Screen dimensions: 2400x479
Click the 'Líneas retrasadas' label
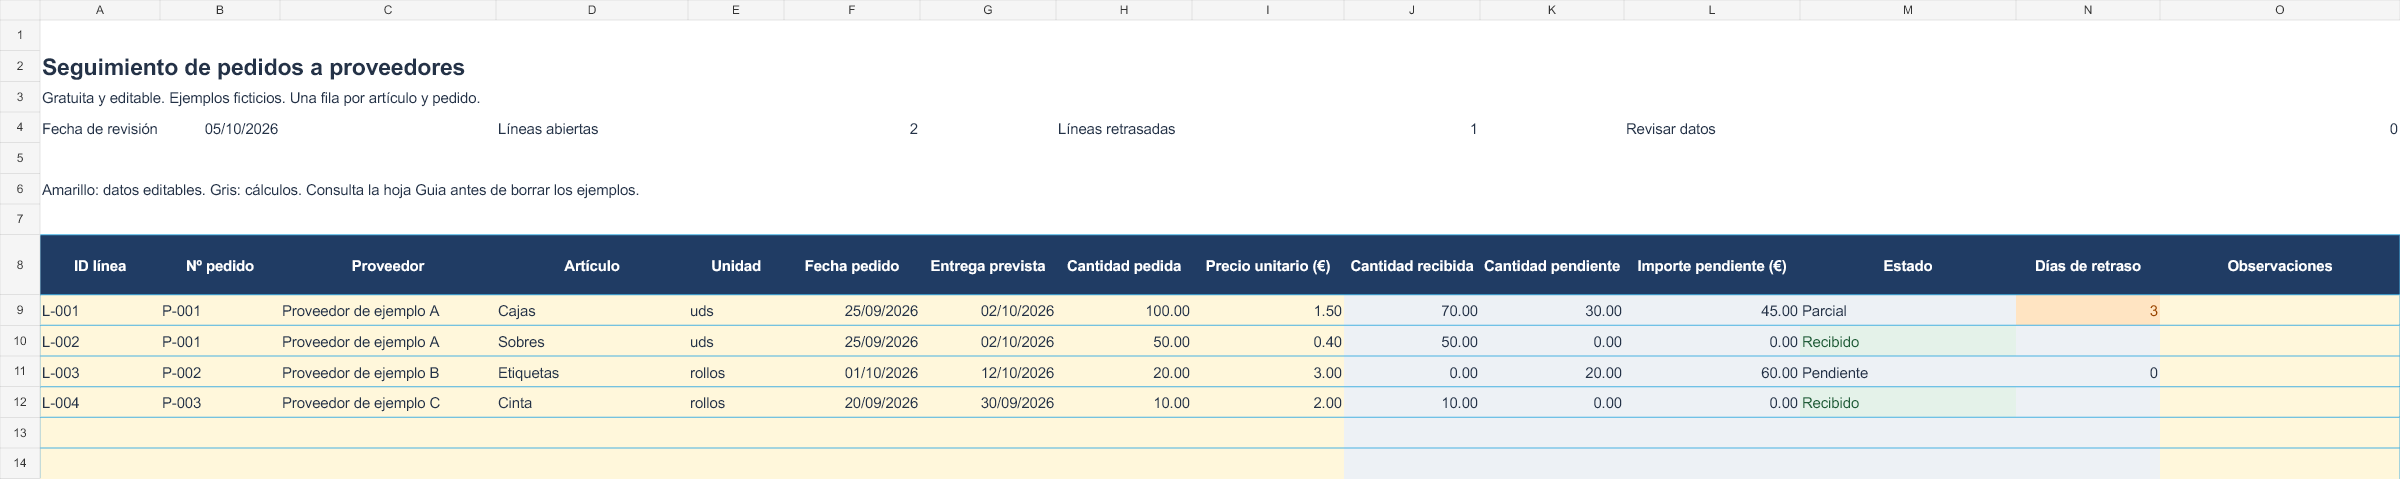(1116, 129)
